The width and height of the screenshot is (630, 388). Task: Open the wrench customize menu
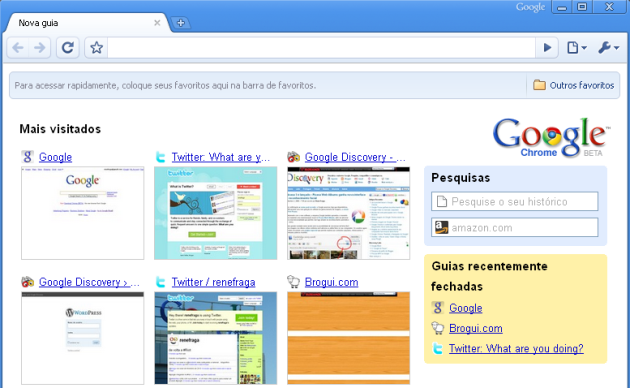608,48
